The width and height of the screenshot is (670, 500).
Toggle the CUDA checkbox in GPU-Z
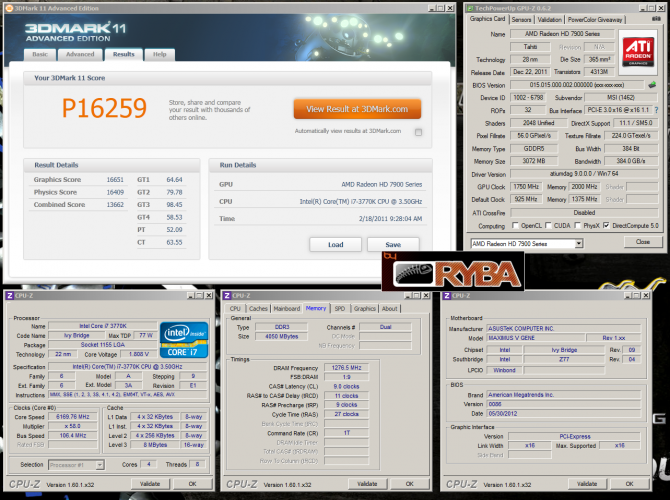point(548,225)
